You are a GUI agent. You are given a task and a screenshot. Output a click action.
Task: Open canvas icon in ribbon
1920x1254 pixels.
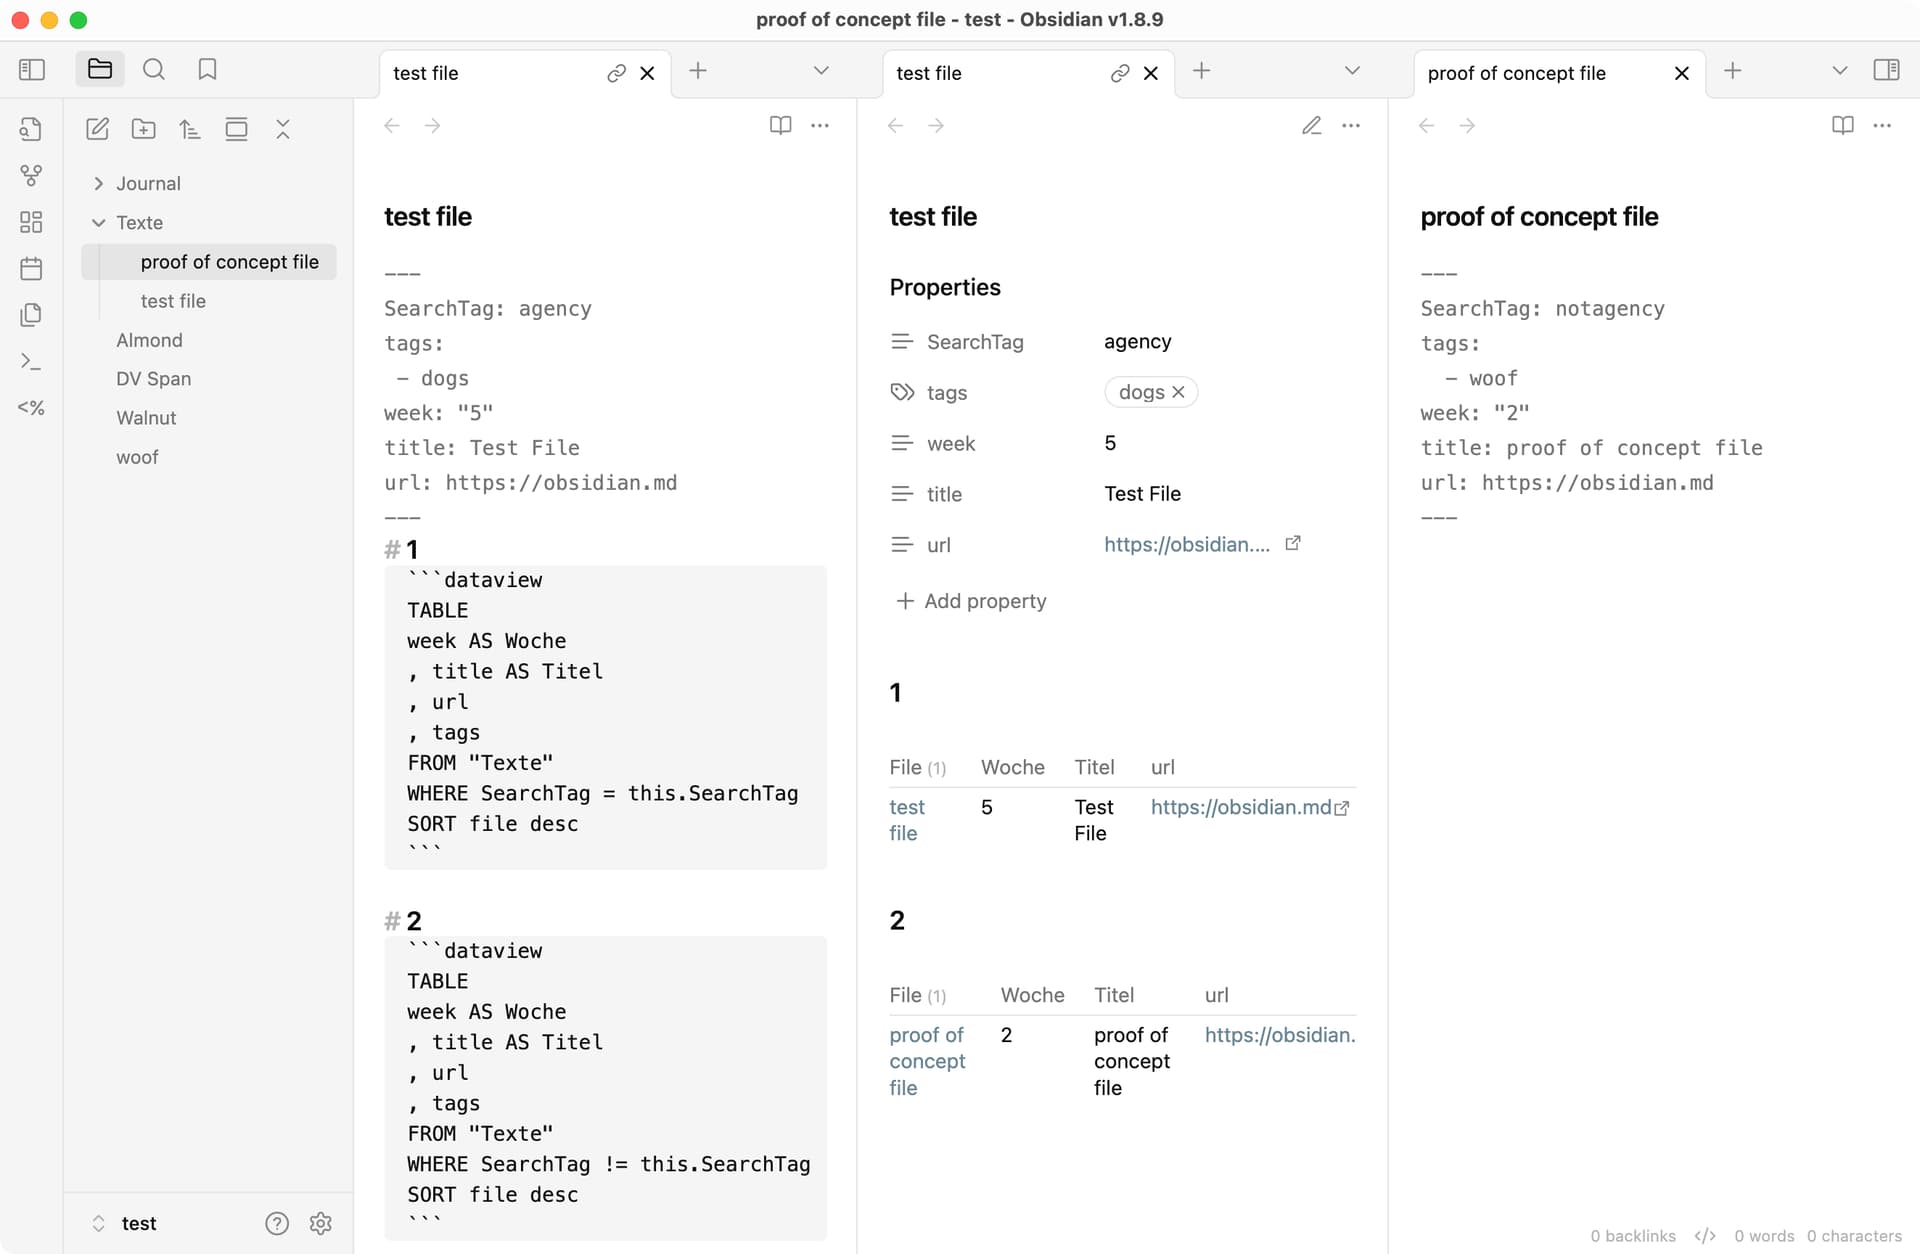(x=31, y=222)
